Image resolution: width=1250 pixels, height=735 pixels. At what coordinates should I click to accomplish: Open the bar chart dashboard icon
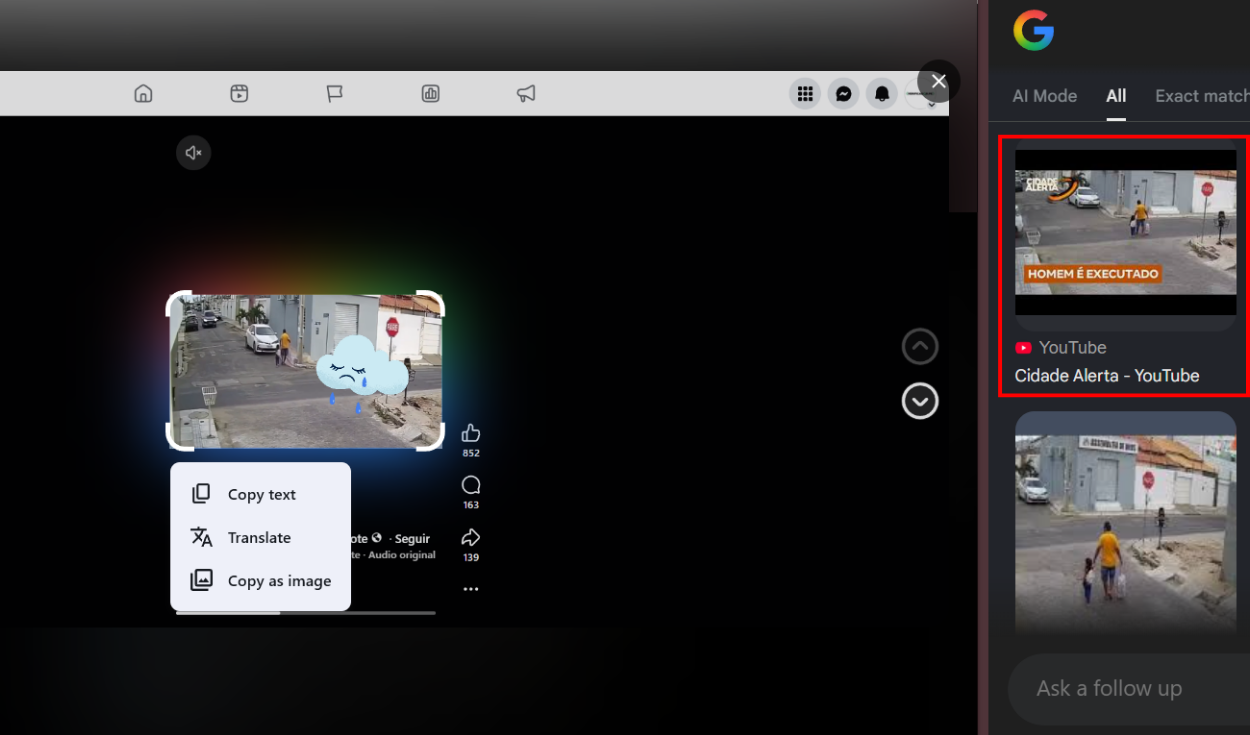click(431, 93)
